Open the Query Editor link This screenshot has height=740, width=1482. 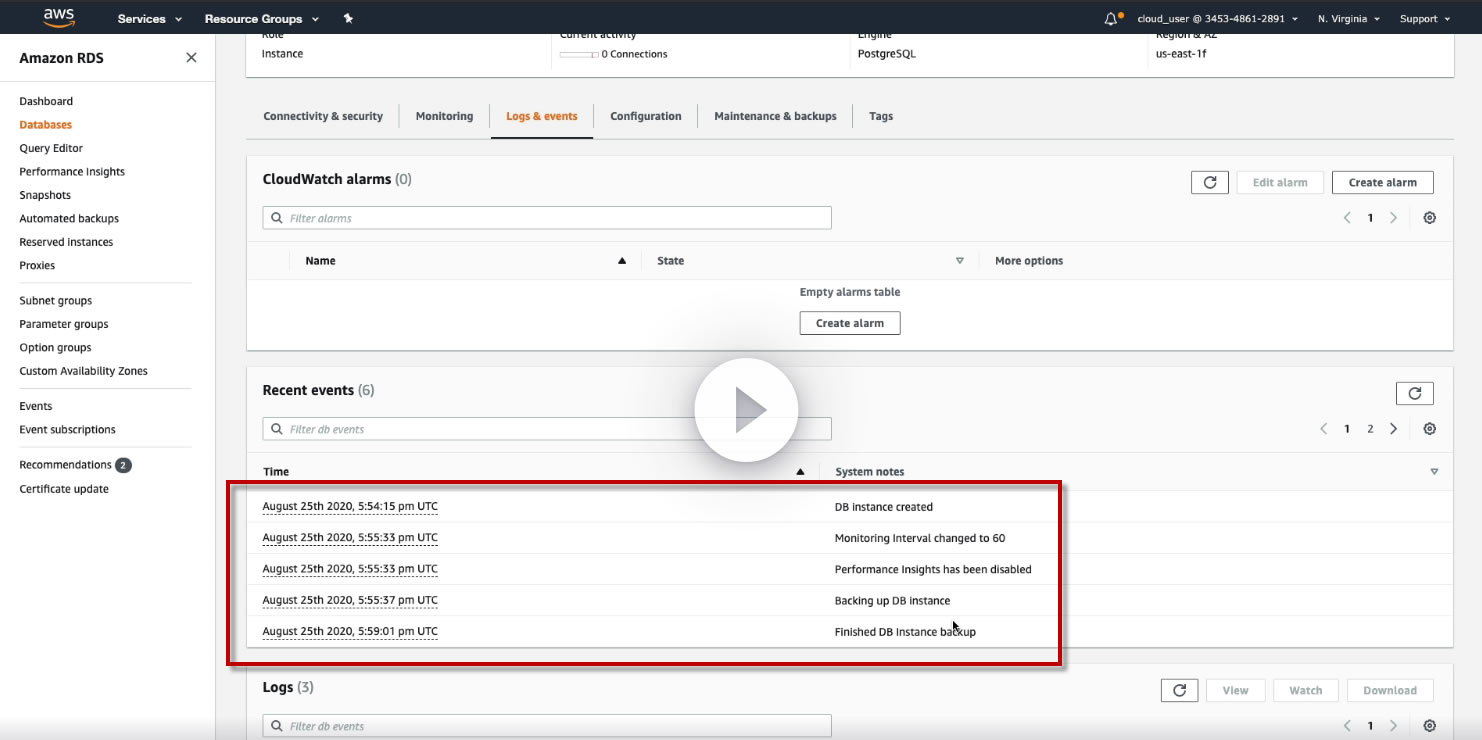tap(51, 148)
